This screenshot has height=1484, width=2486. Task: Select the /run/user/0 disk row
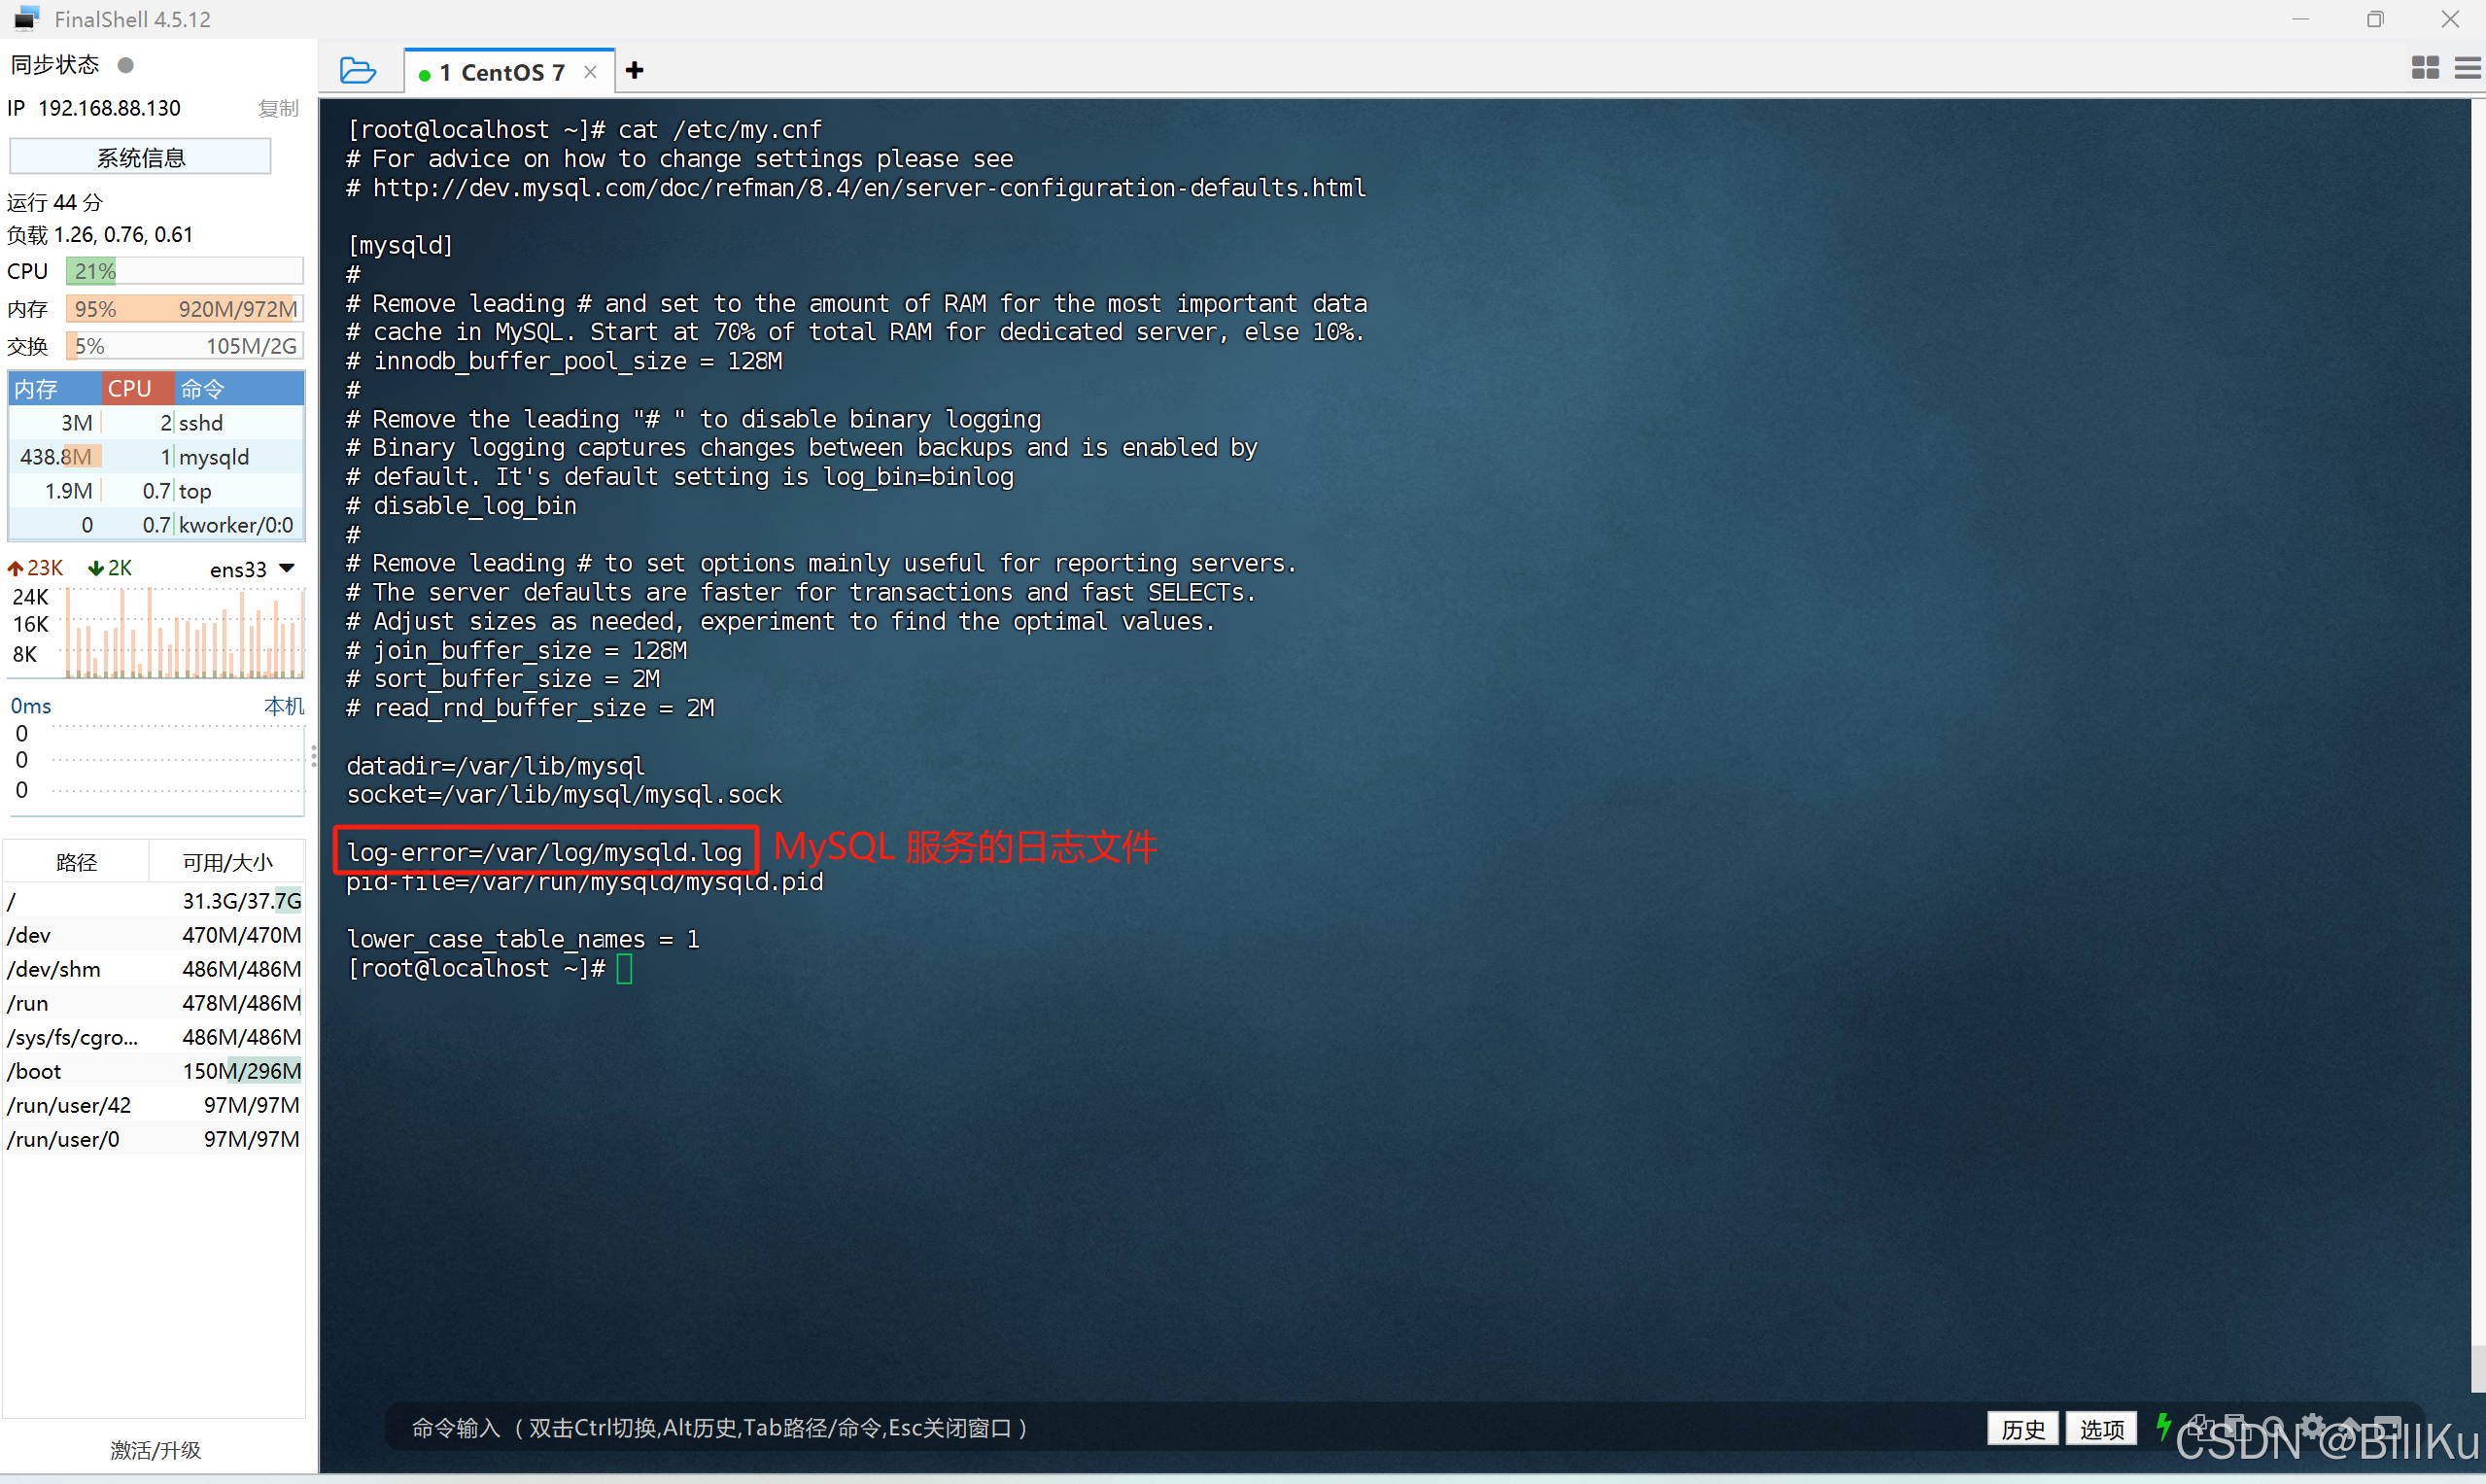[x=154, y=1139]
